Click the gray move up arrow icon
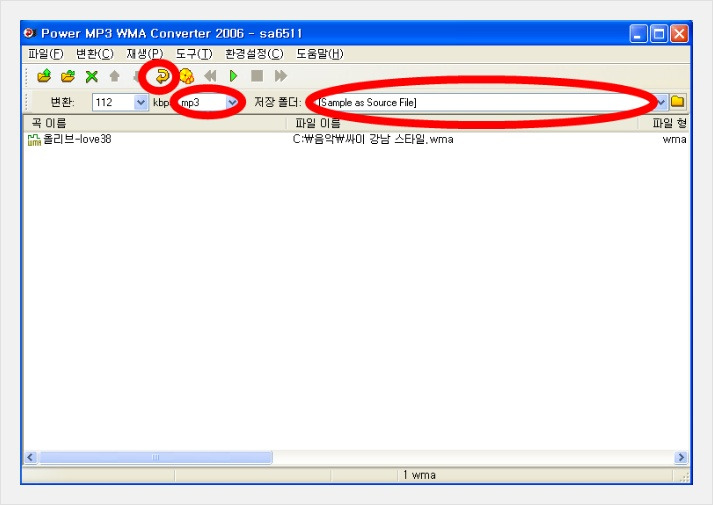The height and width of the screenshot is (505, 713). (x=115, y=76)
